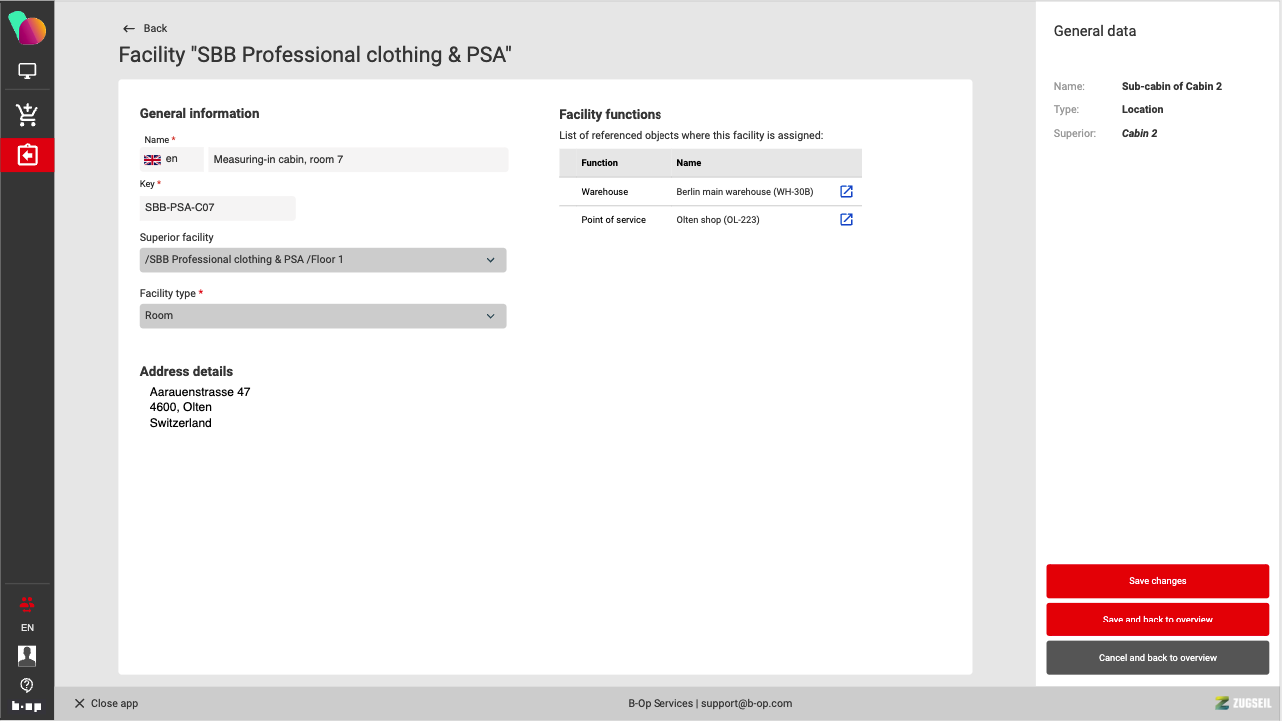Switch language via EN sidebar item
Image resolution: width=1282 pixels, height=721 pixels.
[27, 628]
